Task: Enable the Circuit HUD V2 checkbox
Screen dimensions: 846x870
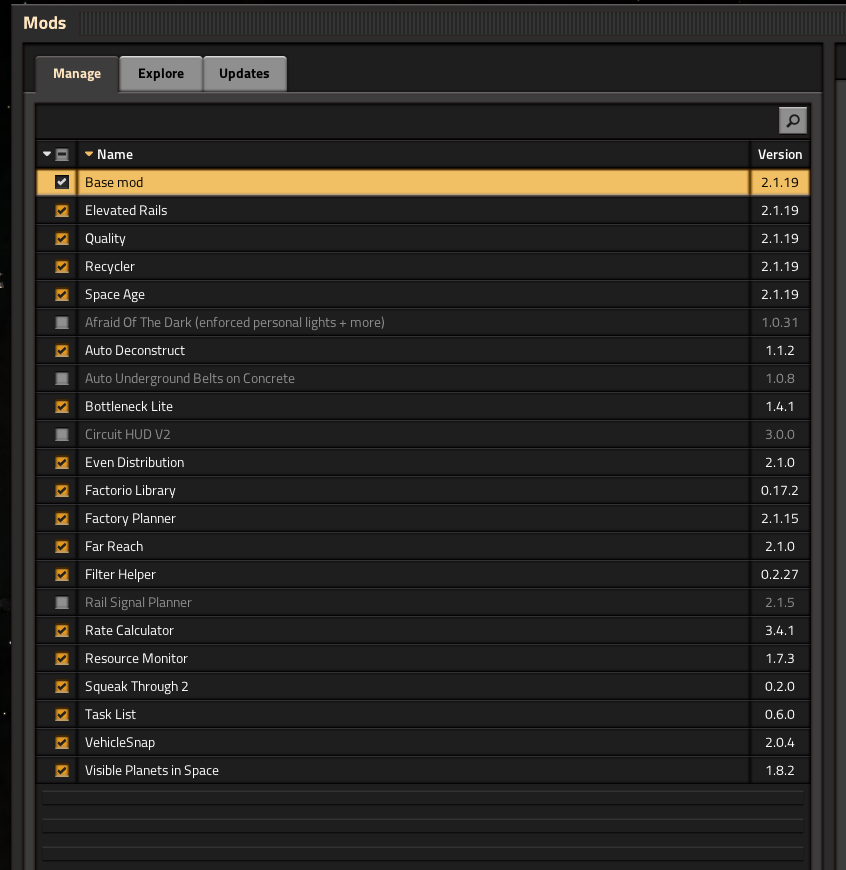Action: (x=62, y=434)
